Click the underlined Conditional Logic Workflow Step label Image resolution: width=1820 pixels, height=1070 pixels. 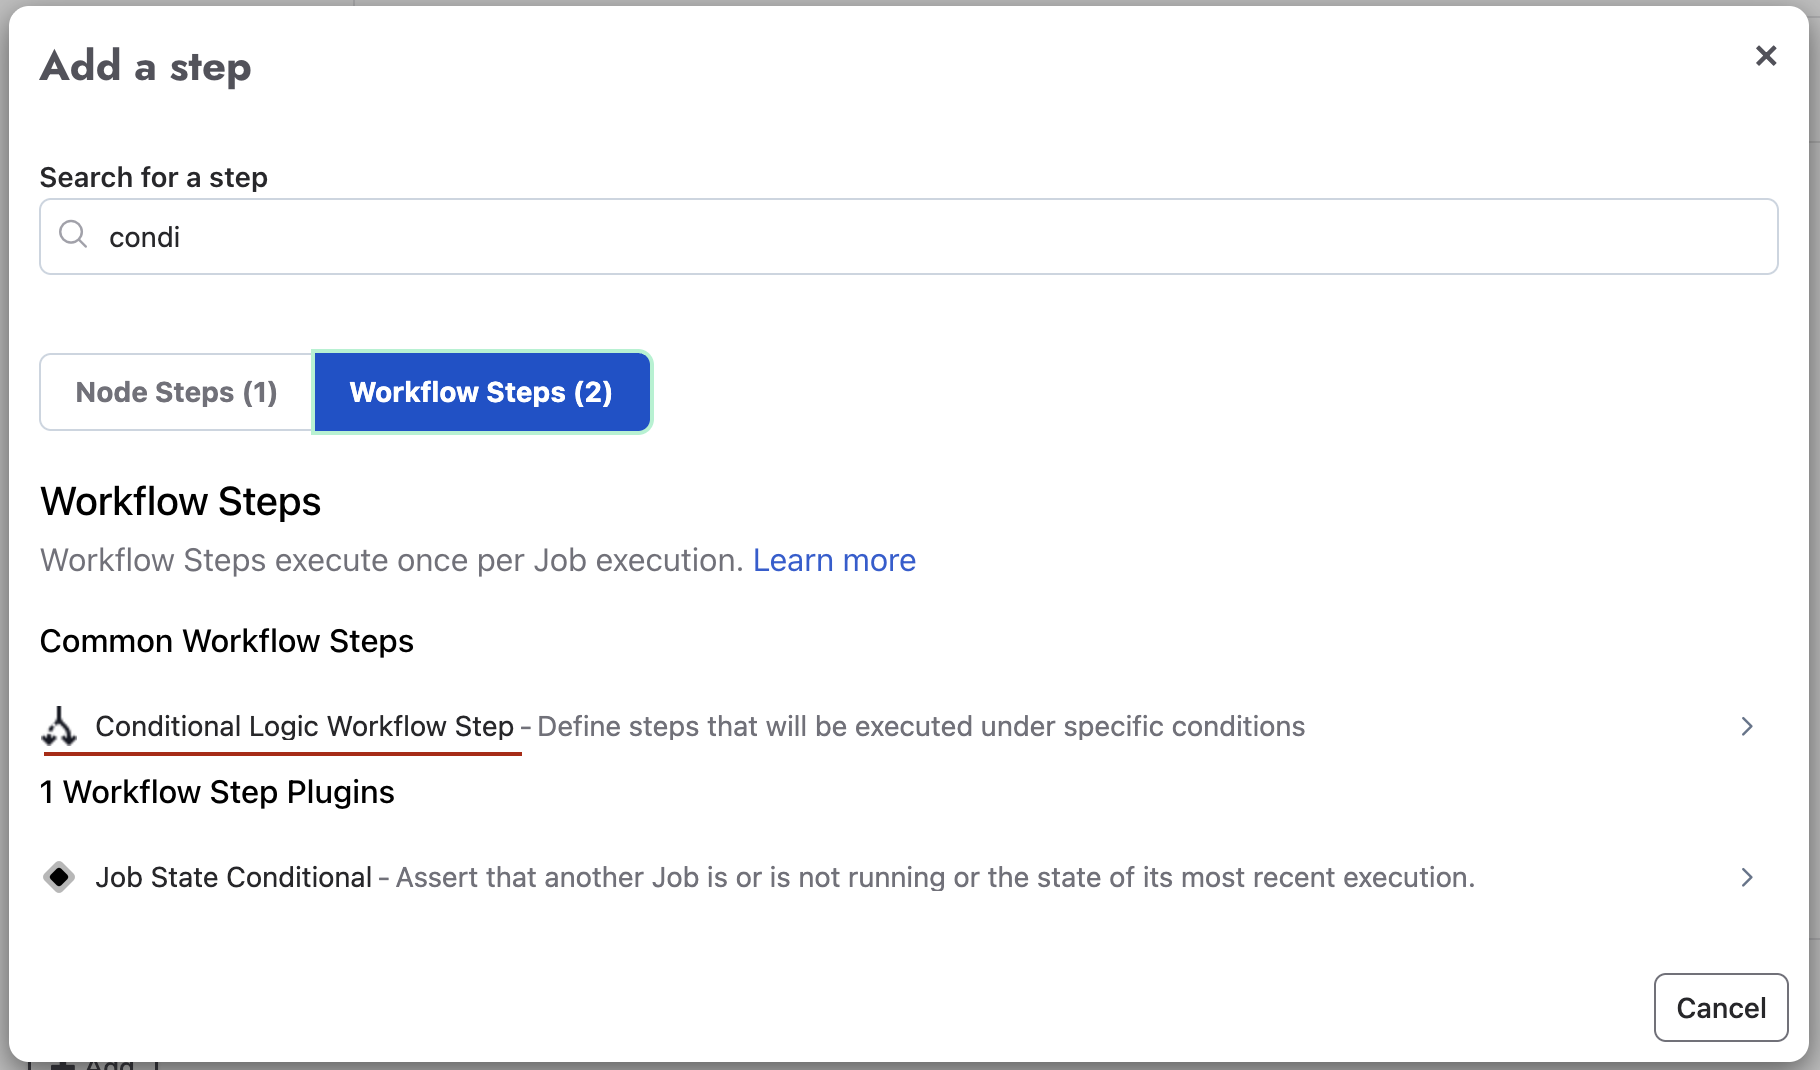(303, 727)
